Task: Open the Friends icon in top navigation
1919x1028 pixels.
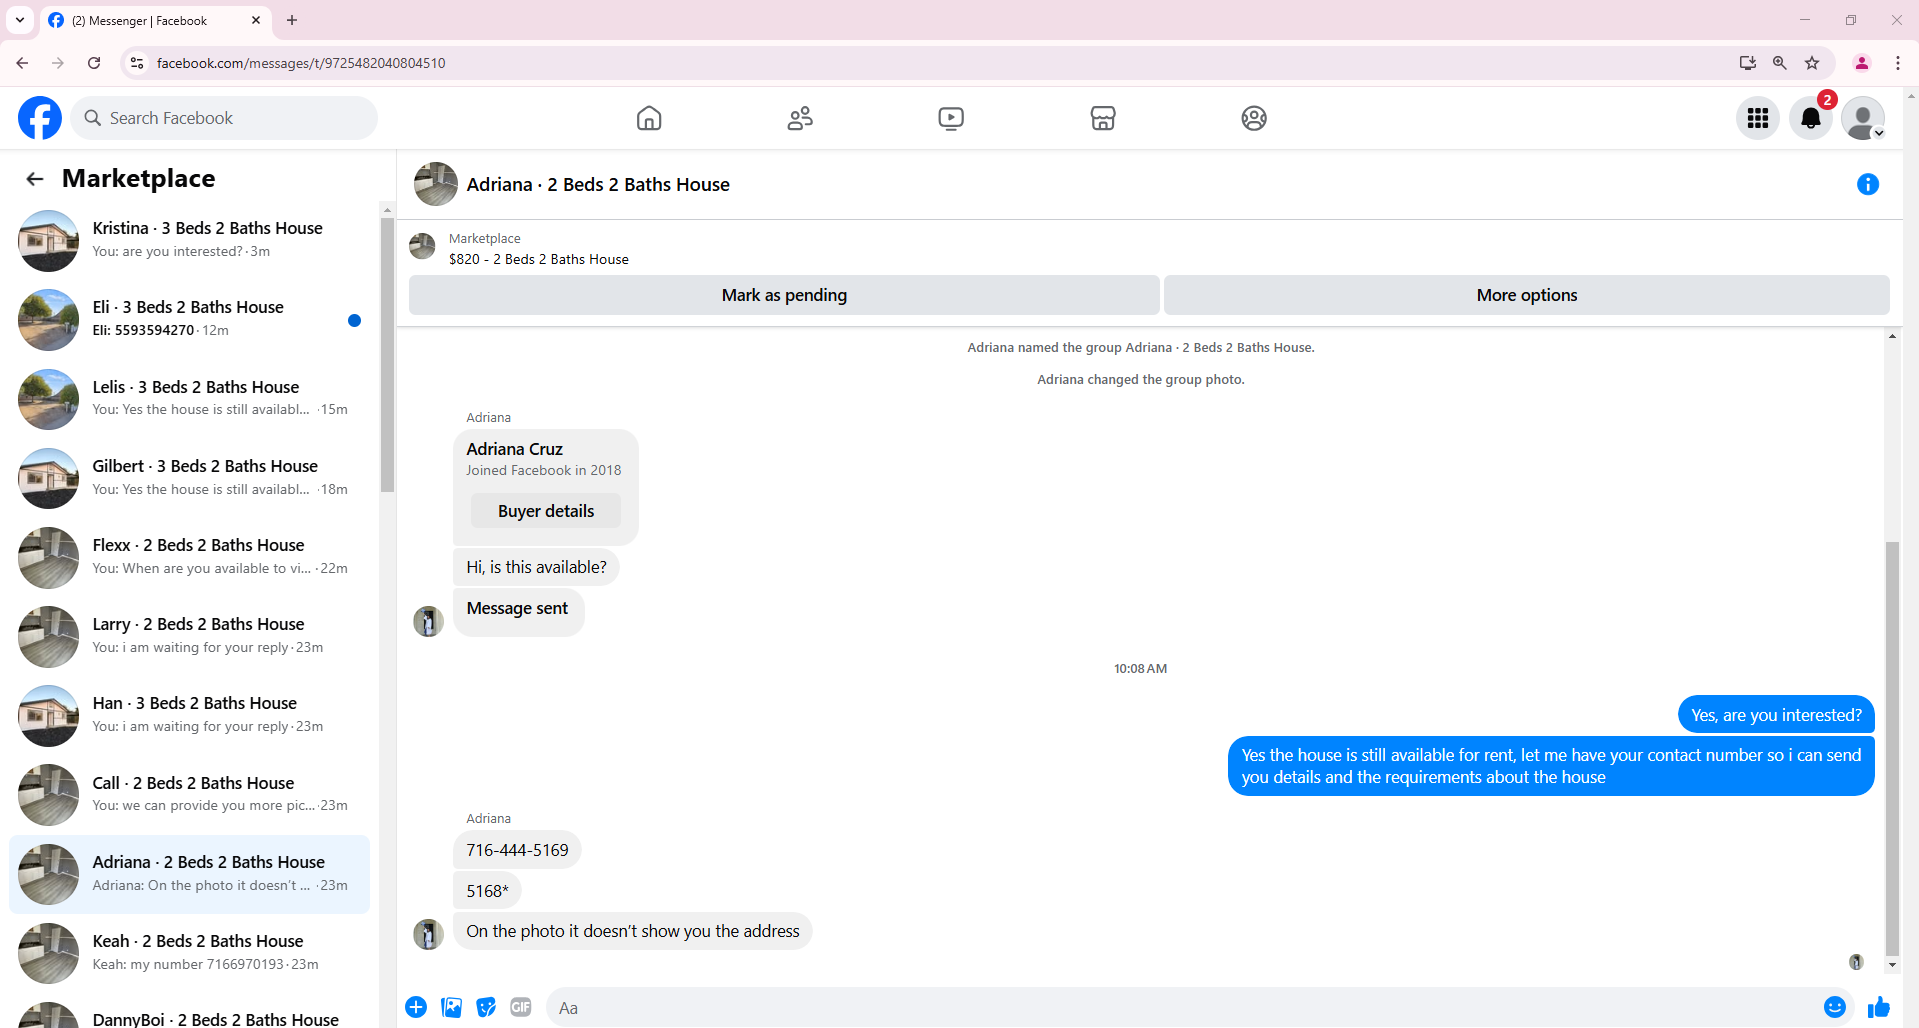Action: (x=800, y=118)
